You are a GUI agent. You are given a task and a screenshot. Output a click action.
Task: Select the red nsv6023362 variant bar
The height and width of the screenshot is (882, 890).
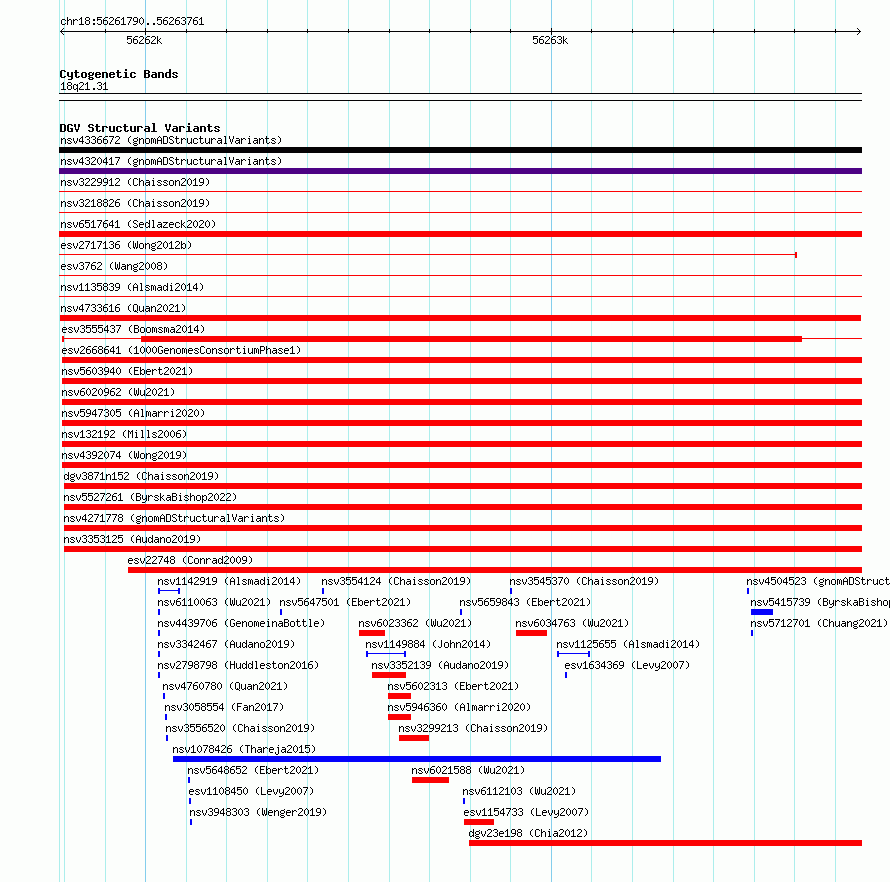click(x=372, y=633)
